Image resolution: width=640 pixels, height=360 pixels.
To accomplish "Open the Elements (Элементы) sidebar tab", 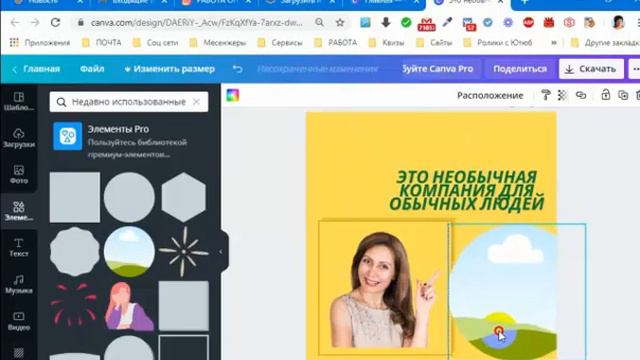I will [19, 211].
